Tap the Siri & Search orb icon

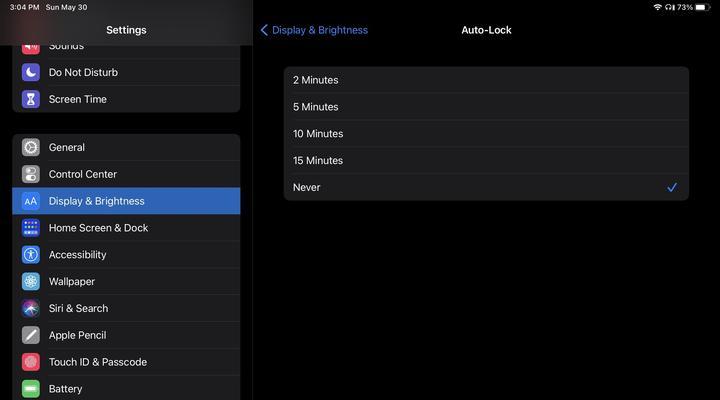pyautogui.click(x=31, y=308)
